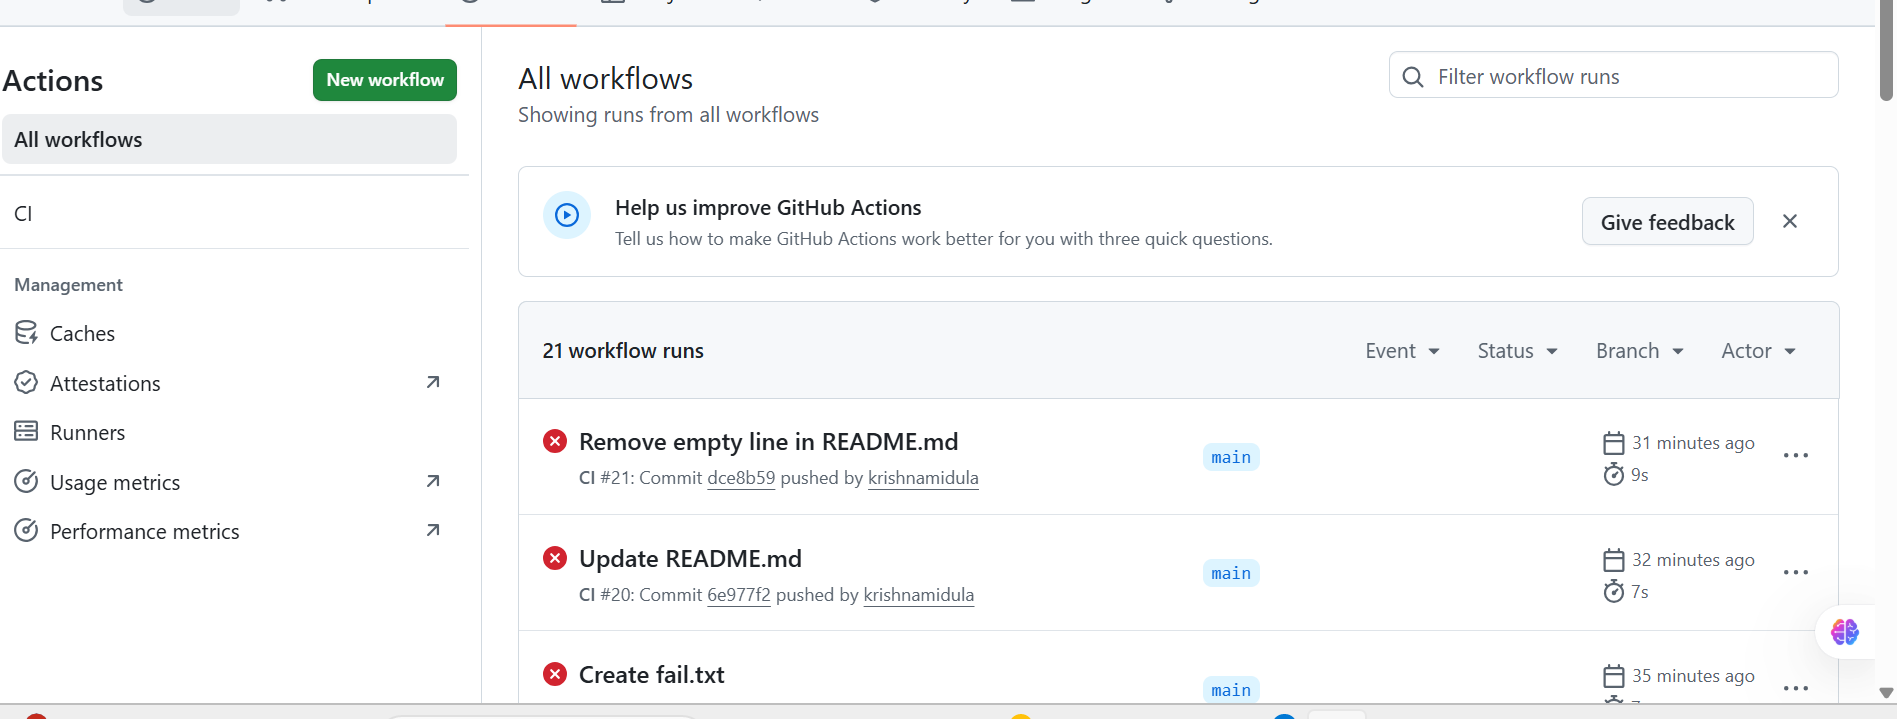Click stopwatch icon beside 9s duration

point(1614,474)
